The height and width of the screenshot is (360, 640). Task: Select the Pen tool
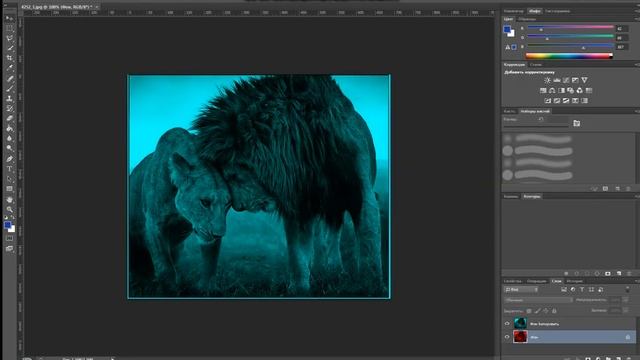coord(9,159)
